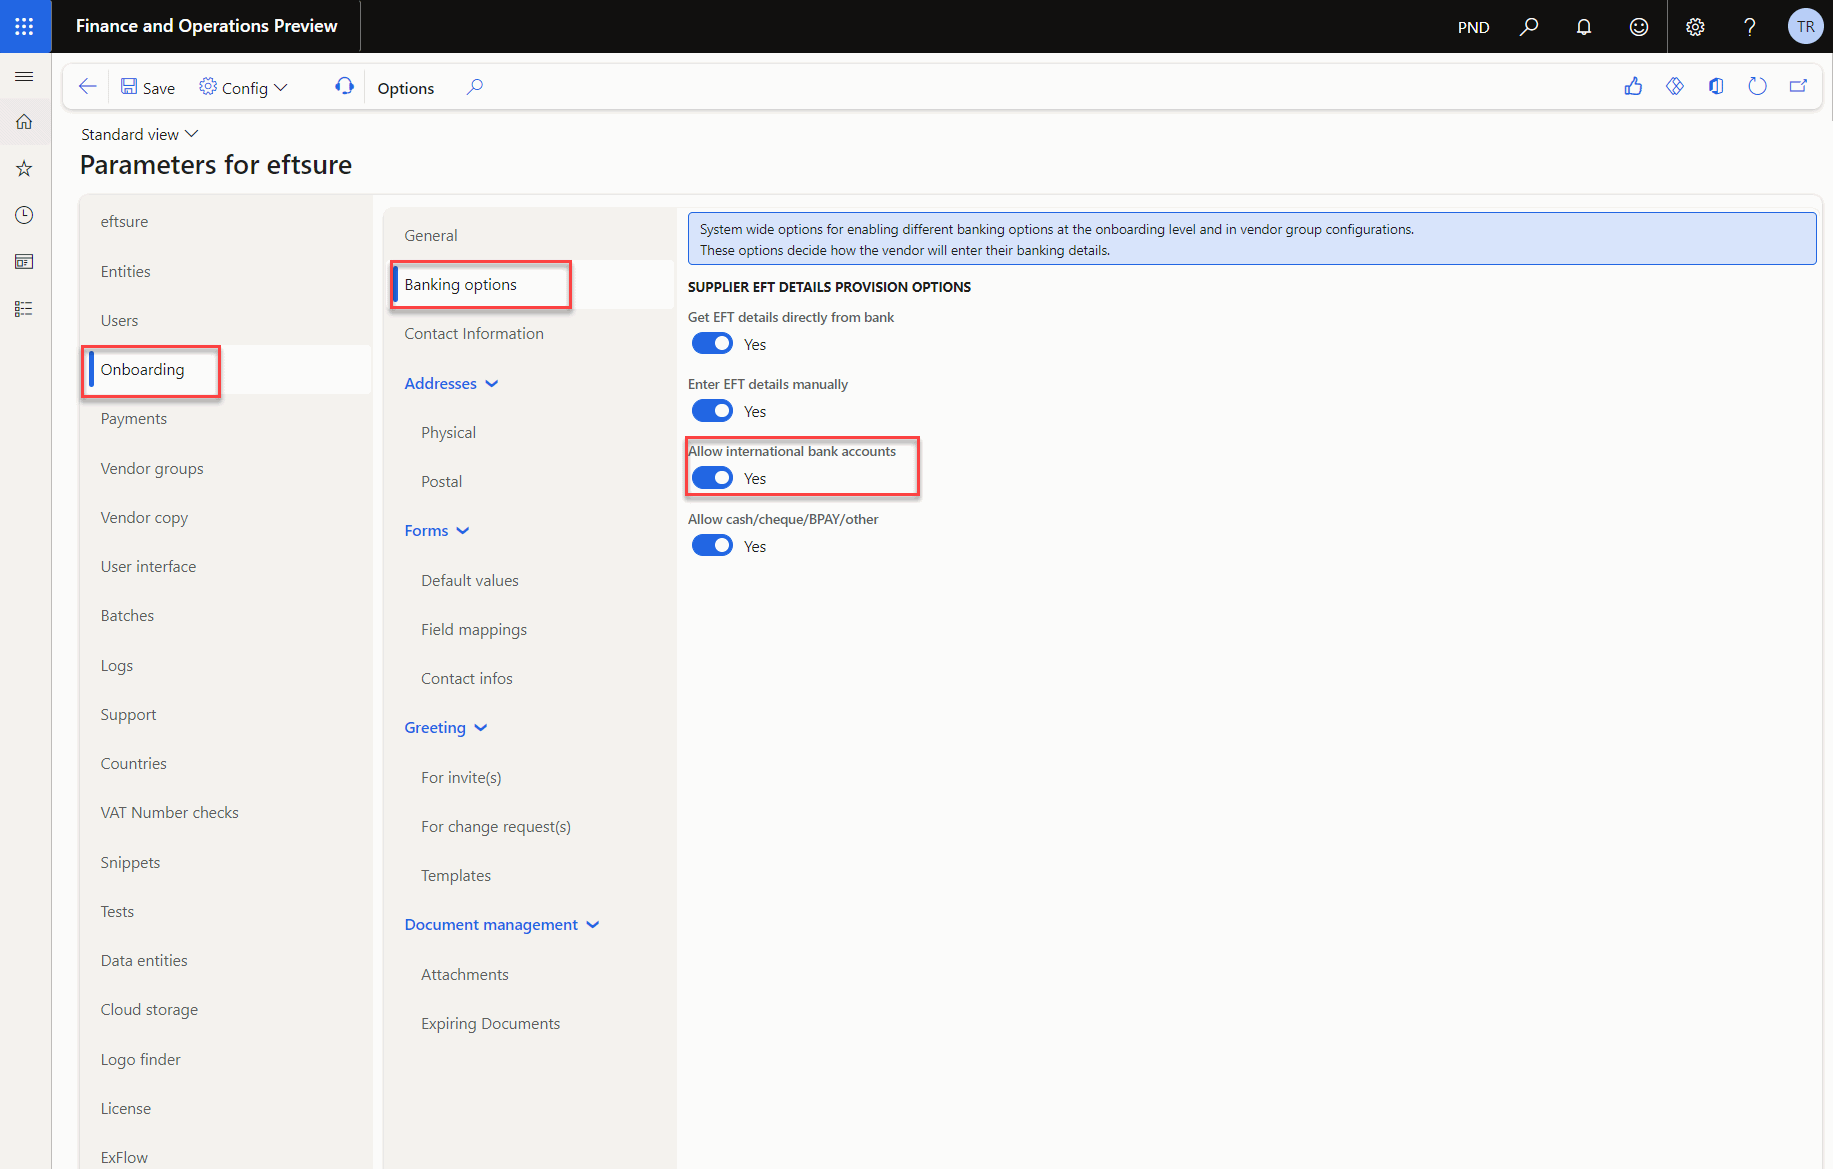Toggle Enter EFT details manually
The width and height of the screenshot is (1833, 1169).
[712, 411]
